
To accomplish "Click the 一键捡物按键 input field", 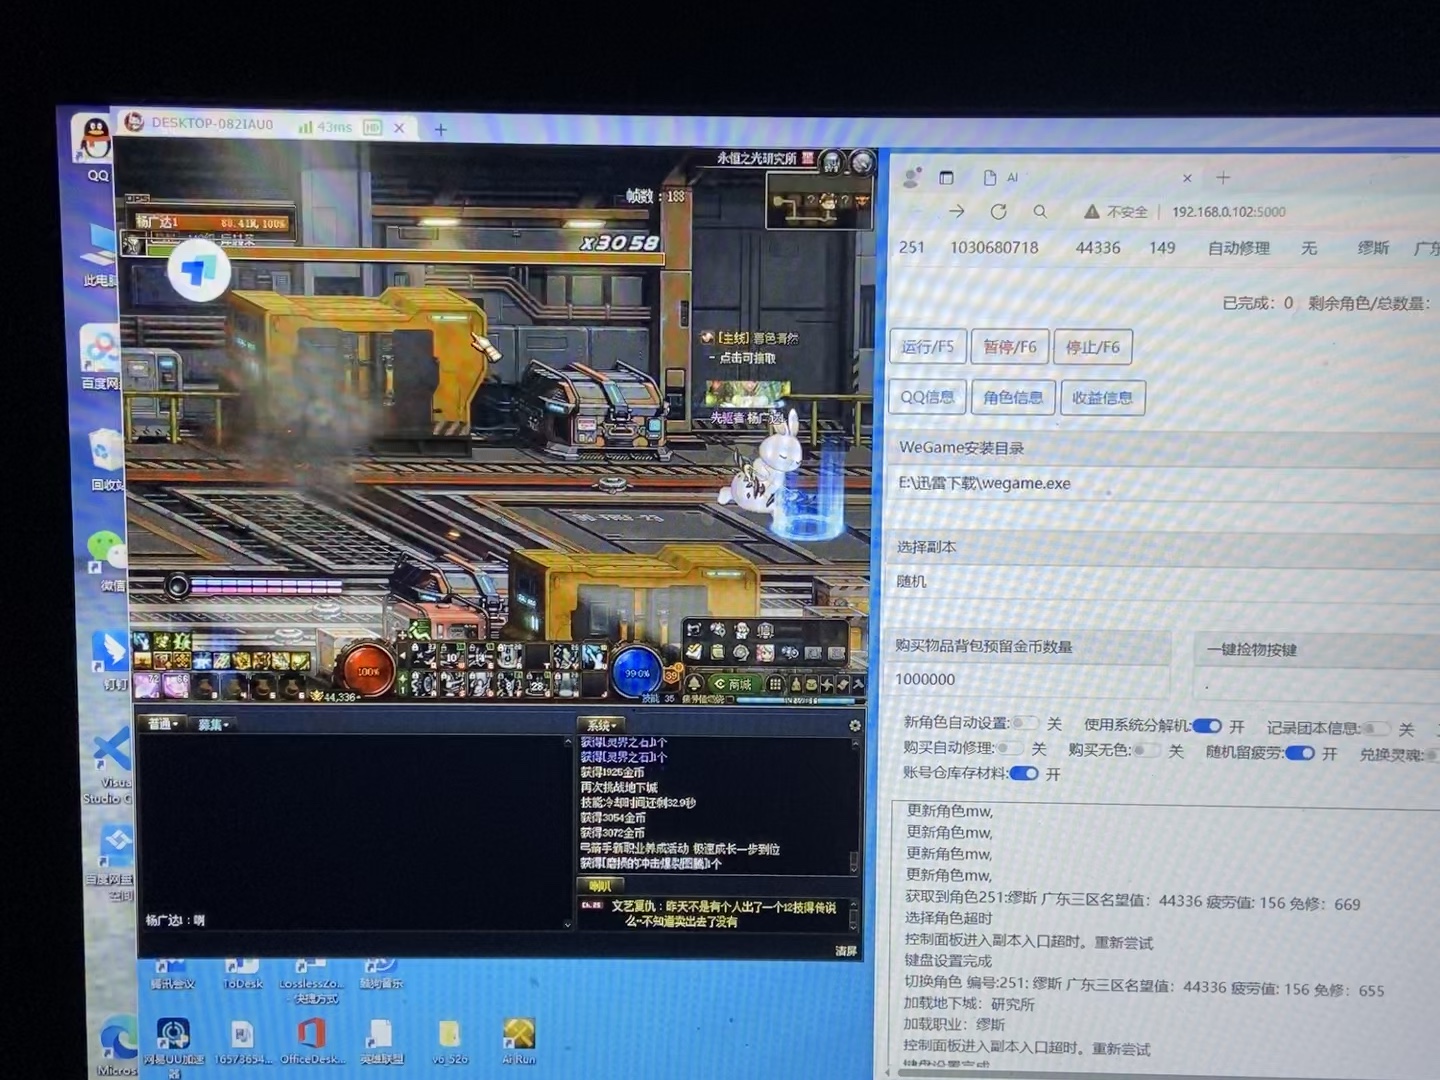I will 1318,686.
